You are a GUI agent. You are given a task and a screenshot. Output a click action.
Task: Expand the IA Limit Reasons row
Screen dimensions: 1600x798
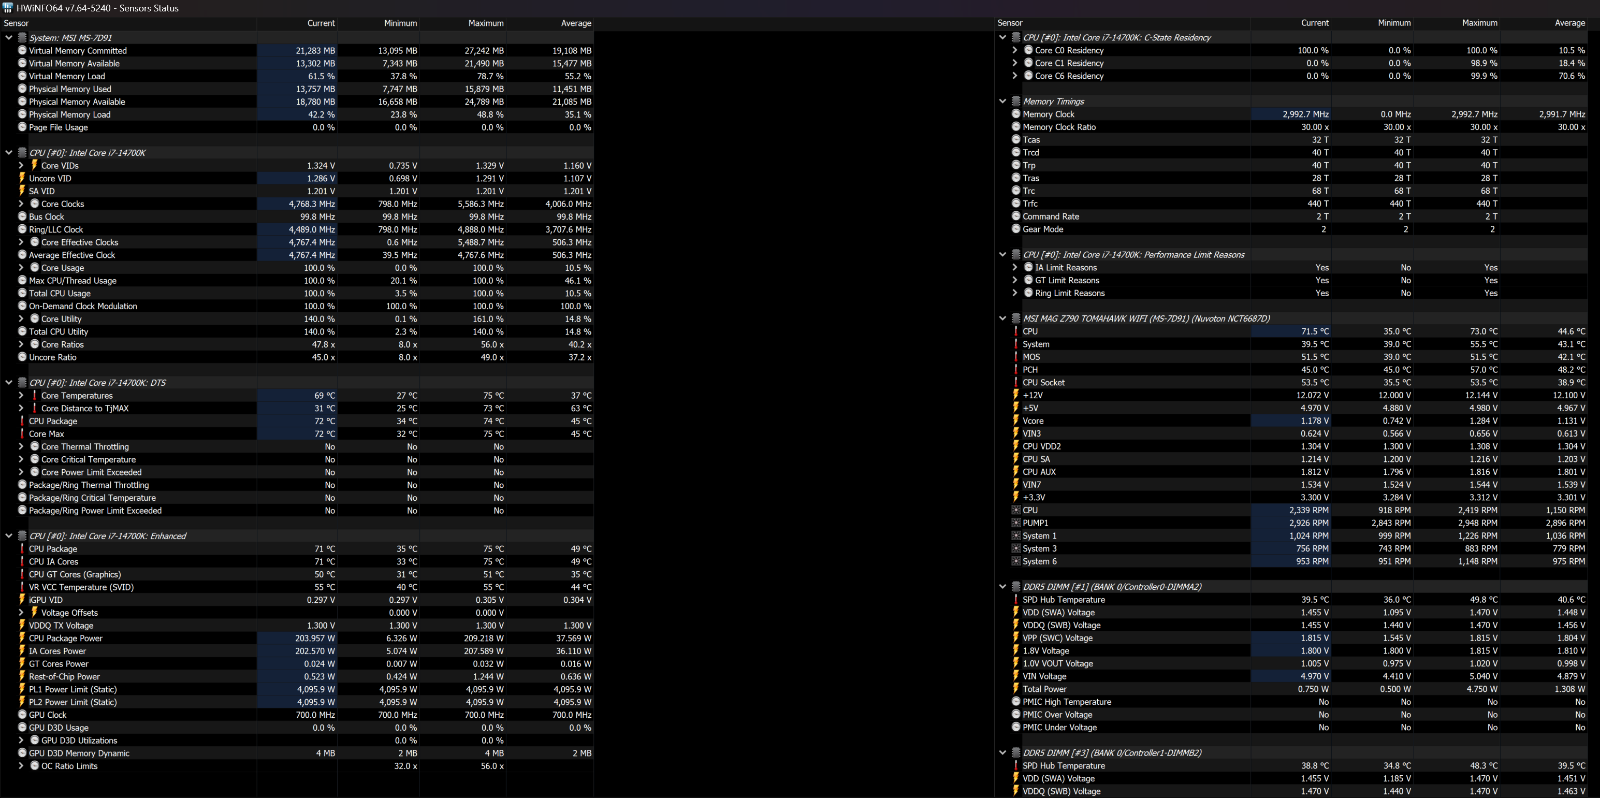click(1015, 268)
